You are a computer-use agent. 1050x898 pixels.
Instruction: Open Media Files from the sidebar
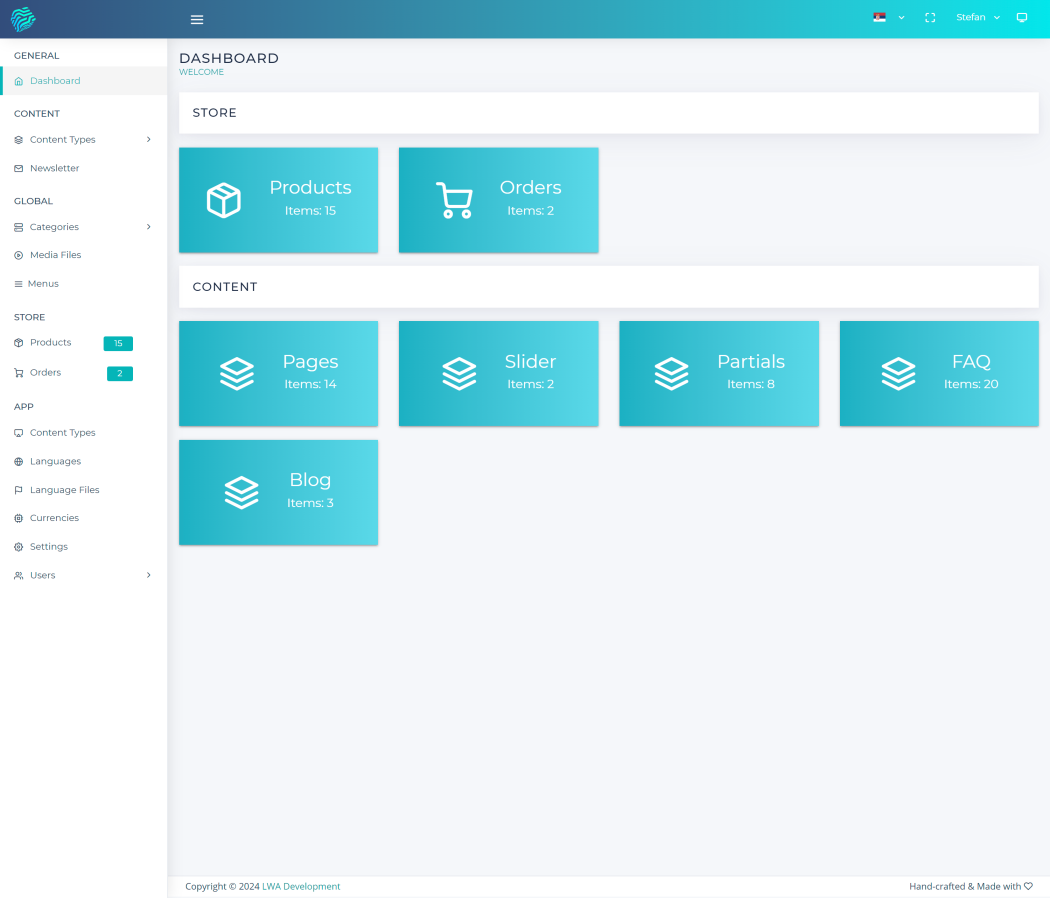[x=55, y=255]
